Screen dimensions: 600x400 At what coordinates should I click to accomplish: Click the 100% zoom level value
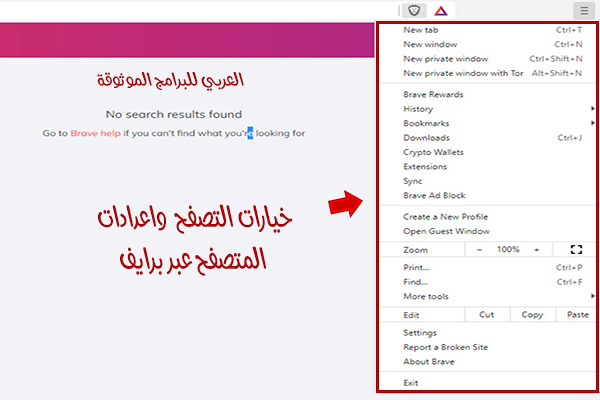(x=508, y=250)
